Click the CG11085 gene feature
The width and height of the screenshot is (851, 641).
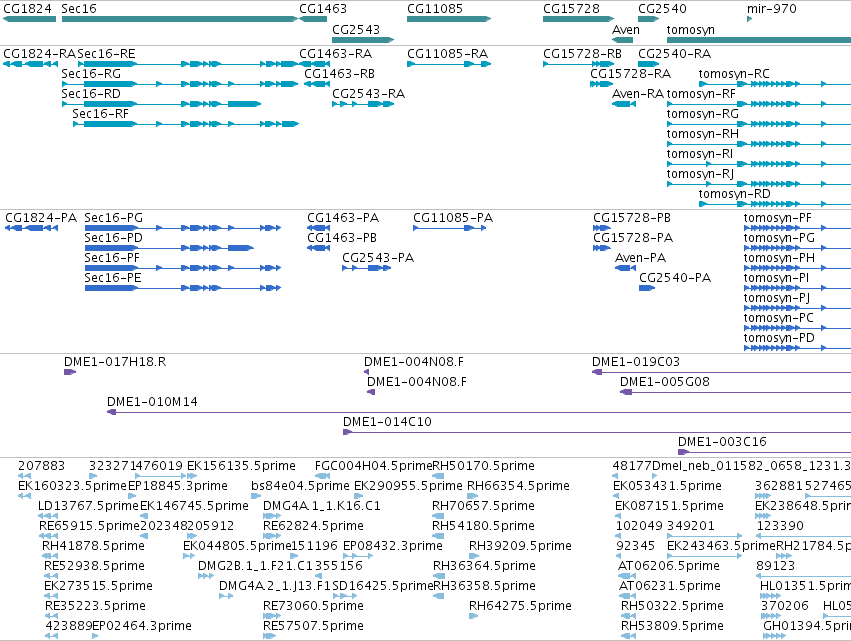click(x=449, y=19)
